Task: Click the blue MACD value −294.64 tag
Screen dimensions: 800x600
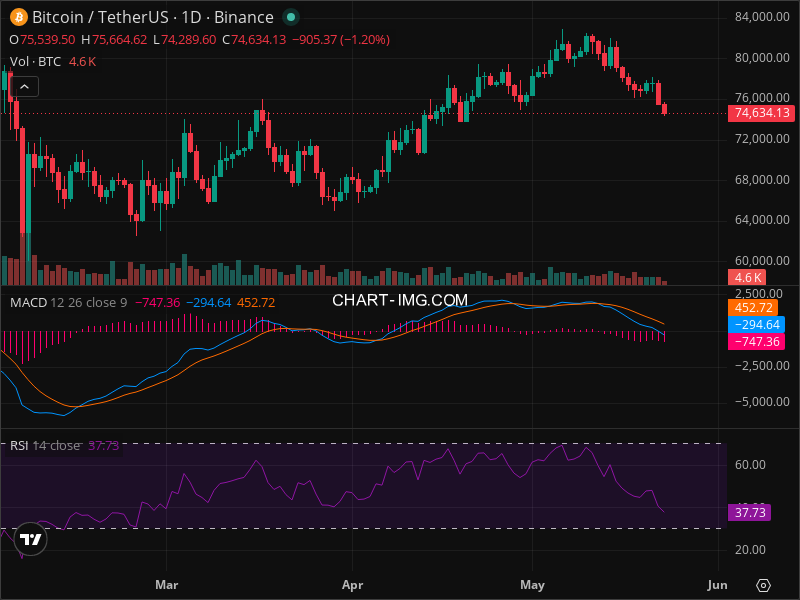Action: (756, 324)
